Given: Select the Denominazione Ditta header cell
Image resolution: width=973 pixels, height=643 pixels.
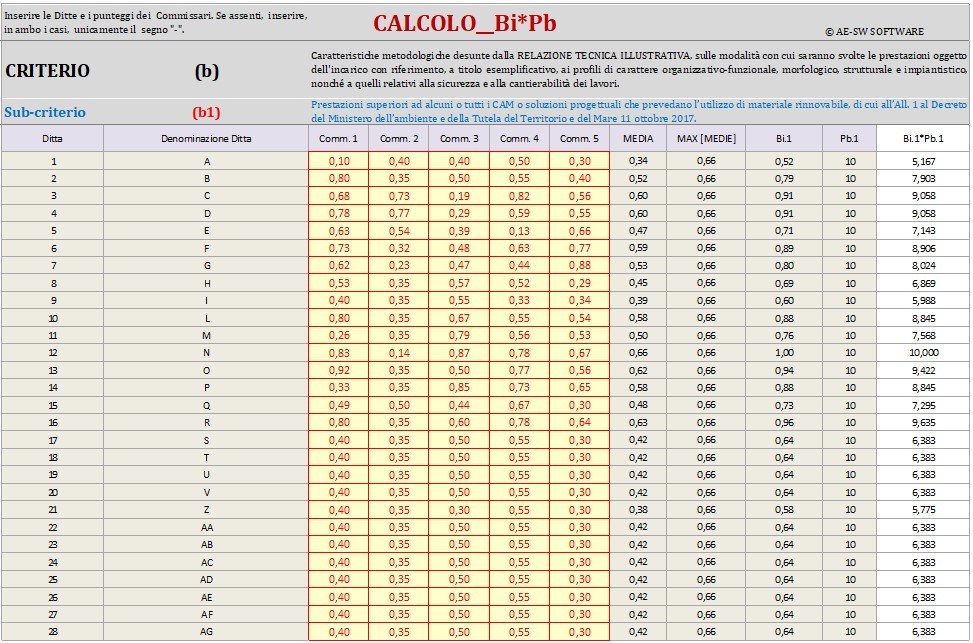Looking at the screenshot, I should click(206, 138).
